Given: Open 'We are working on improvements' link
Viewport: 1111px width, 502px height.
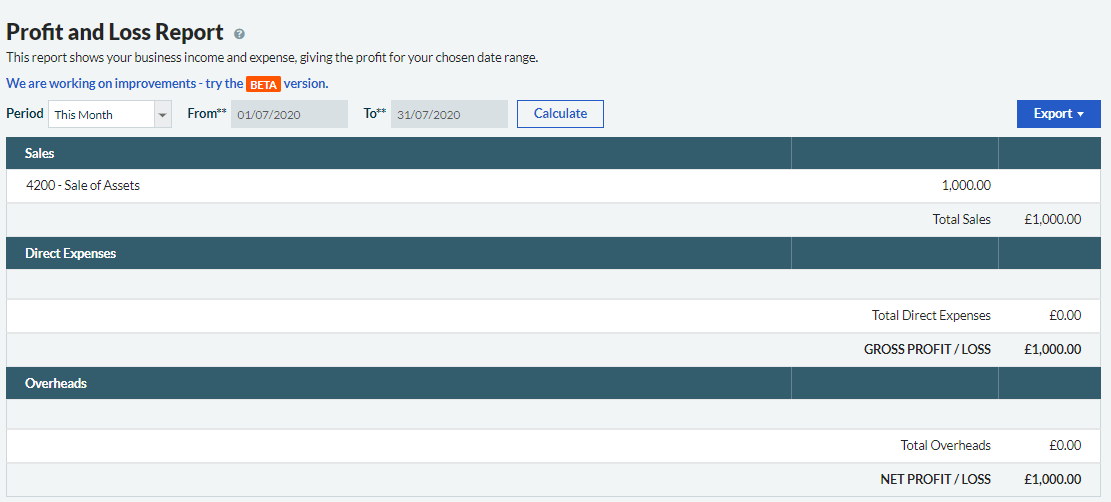Looking at the screenshot, I should (101, 83).
